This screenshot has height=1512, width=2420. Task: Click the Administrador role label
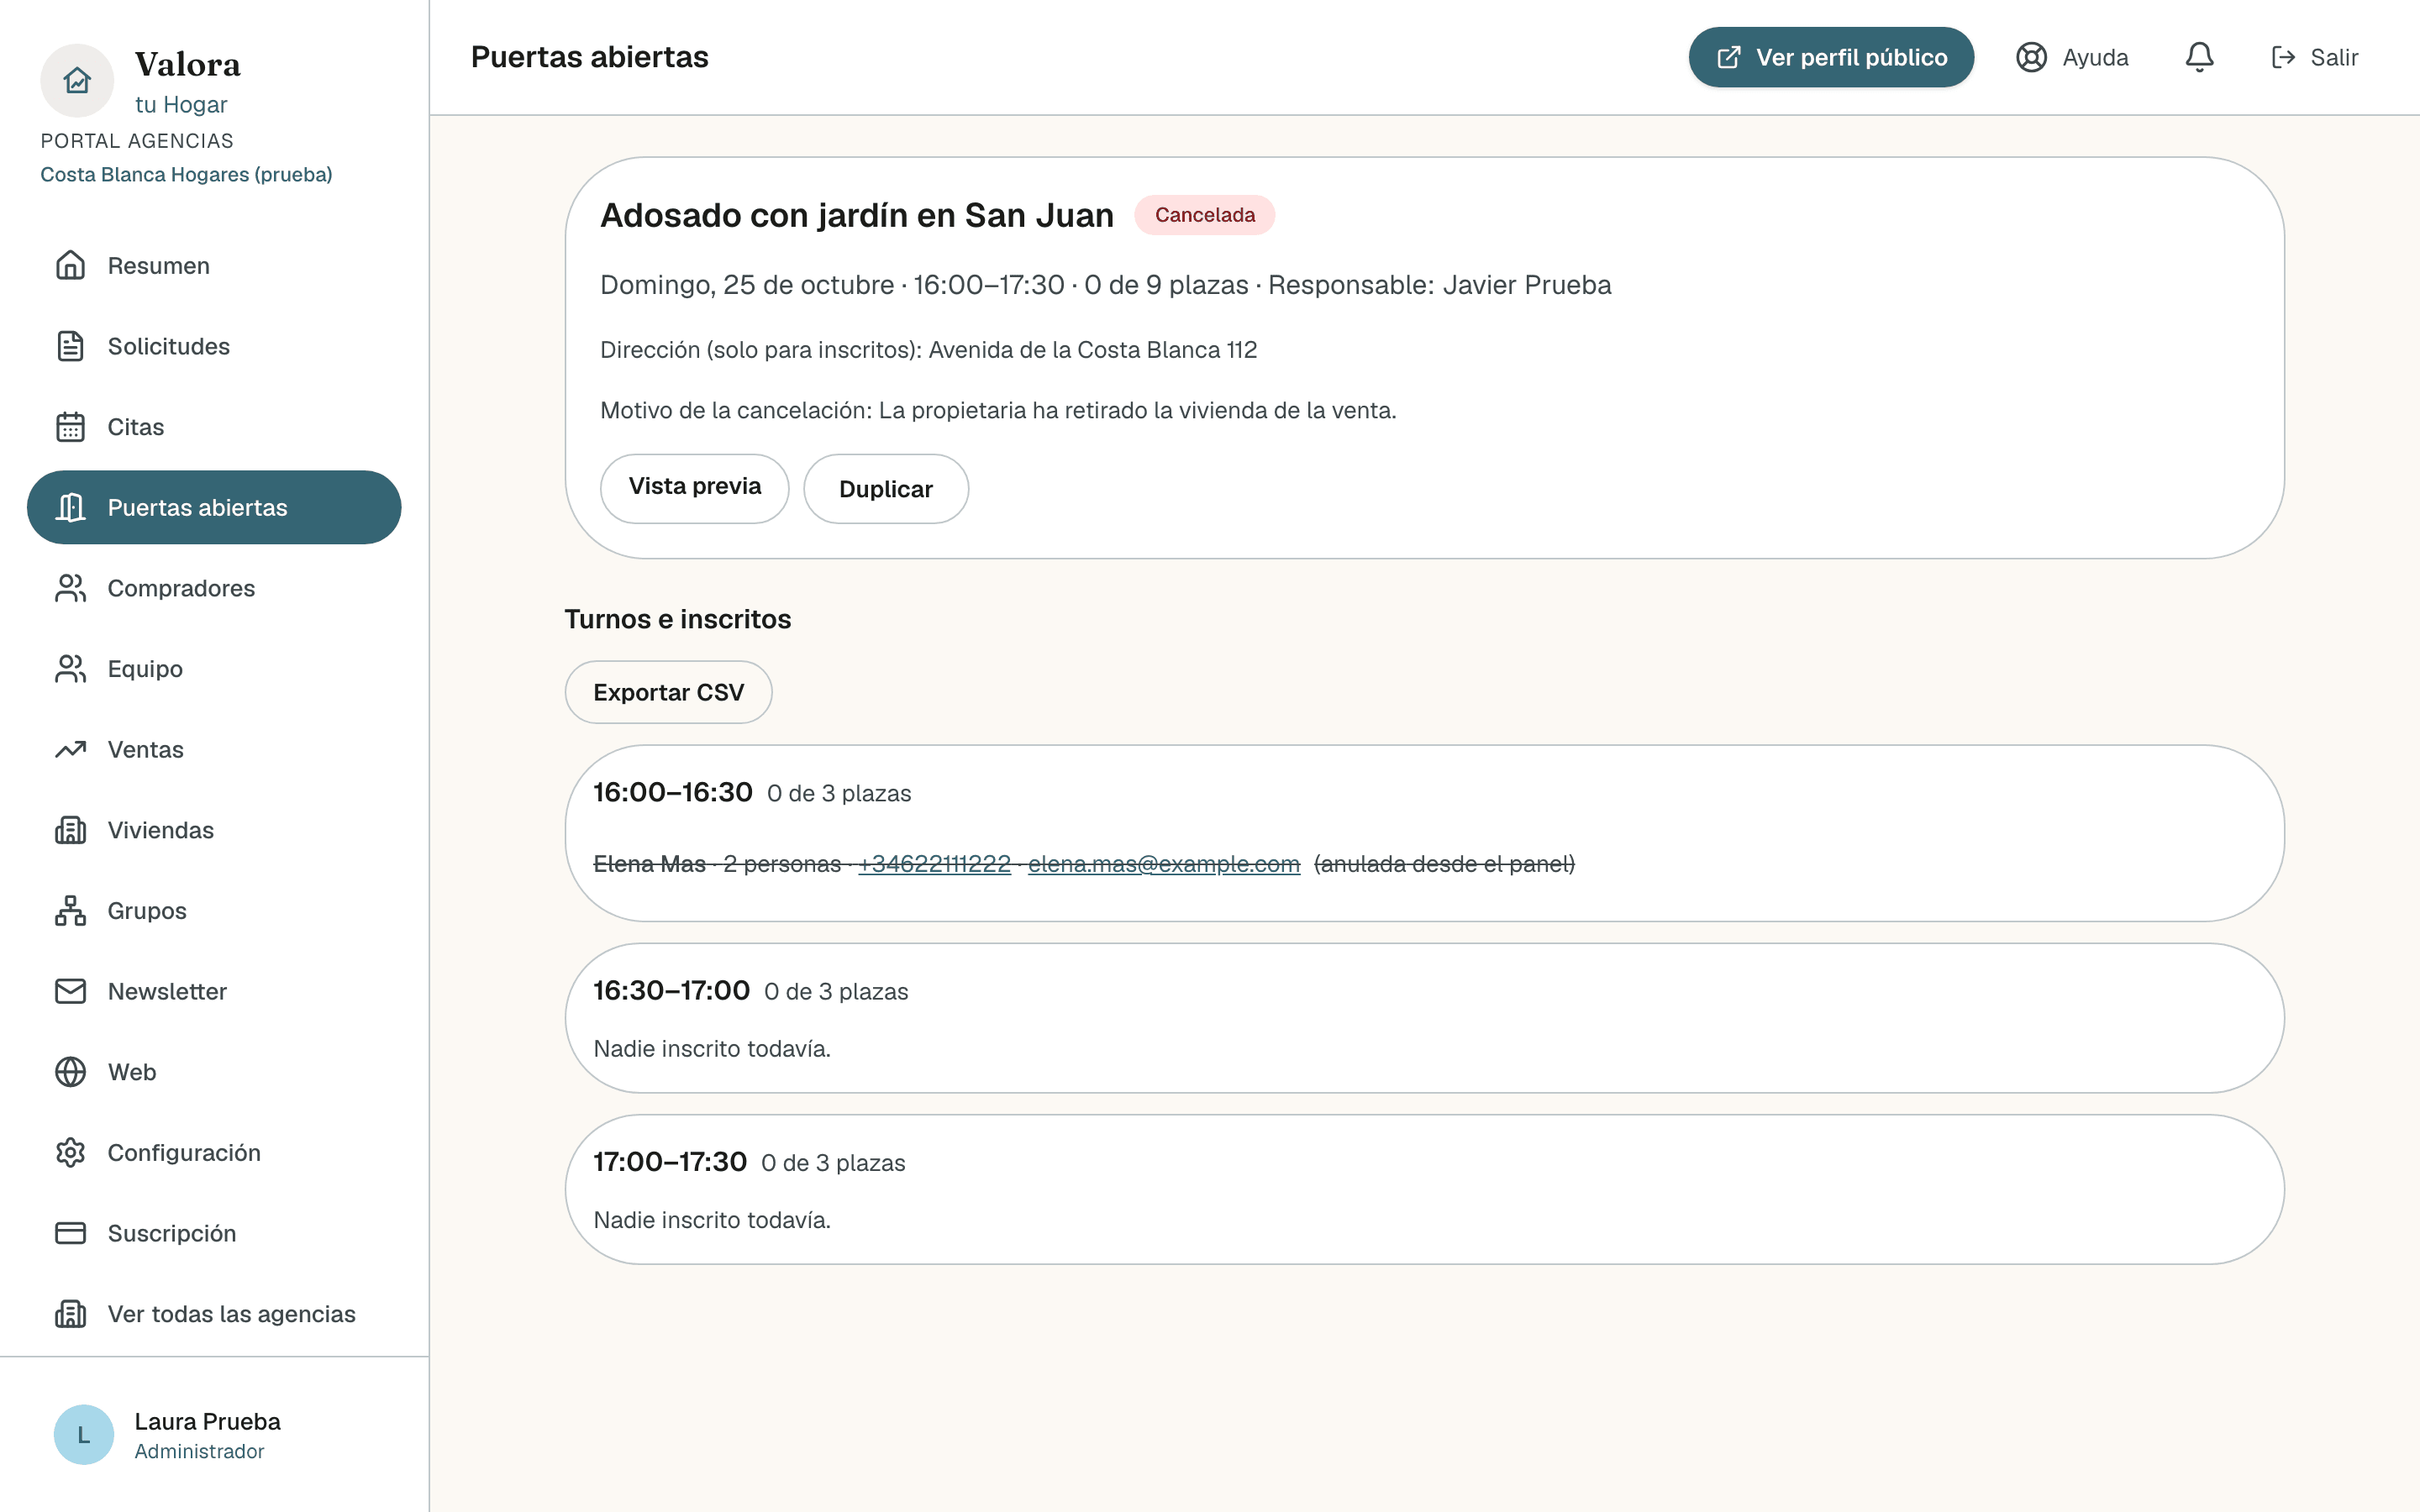(199, 1451)
